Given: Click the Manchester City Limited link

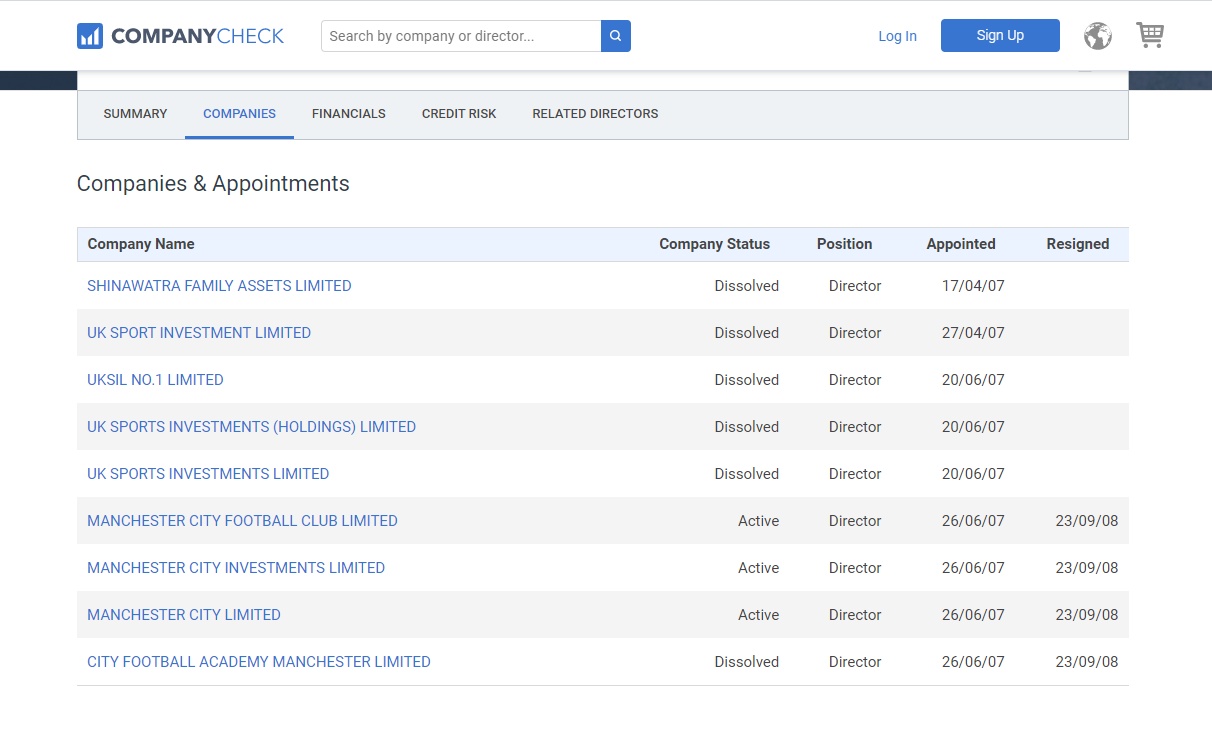Looking at the screenshot, I should (x=184, y=615).
